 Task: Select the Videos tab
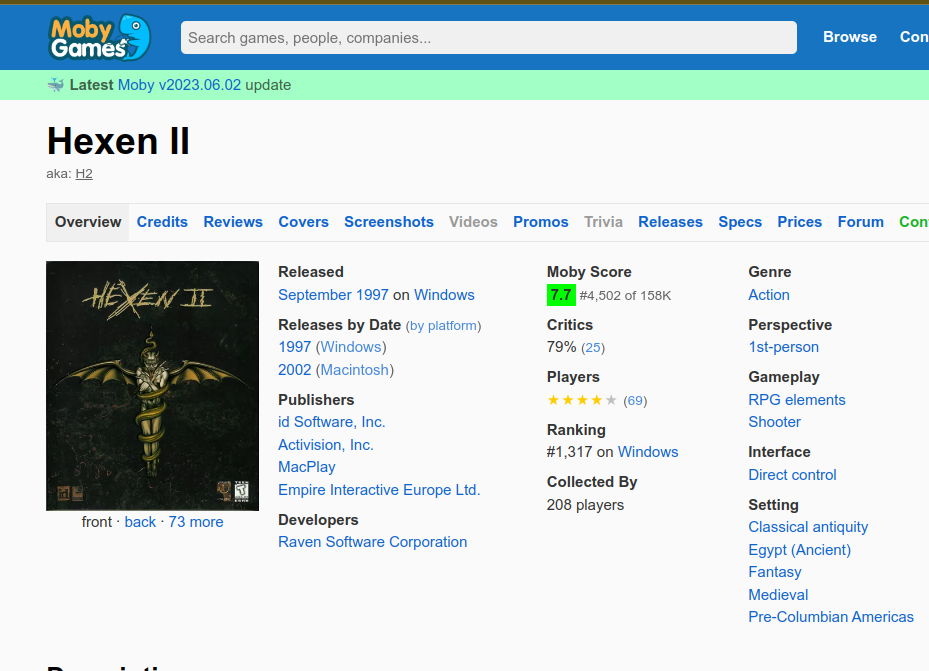[x=473, y=222]
